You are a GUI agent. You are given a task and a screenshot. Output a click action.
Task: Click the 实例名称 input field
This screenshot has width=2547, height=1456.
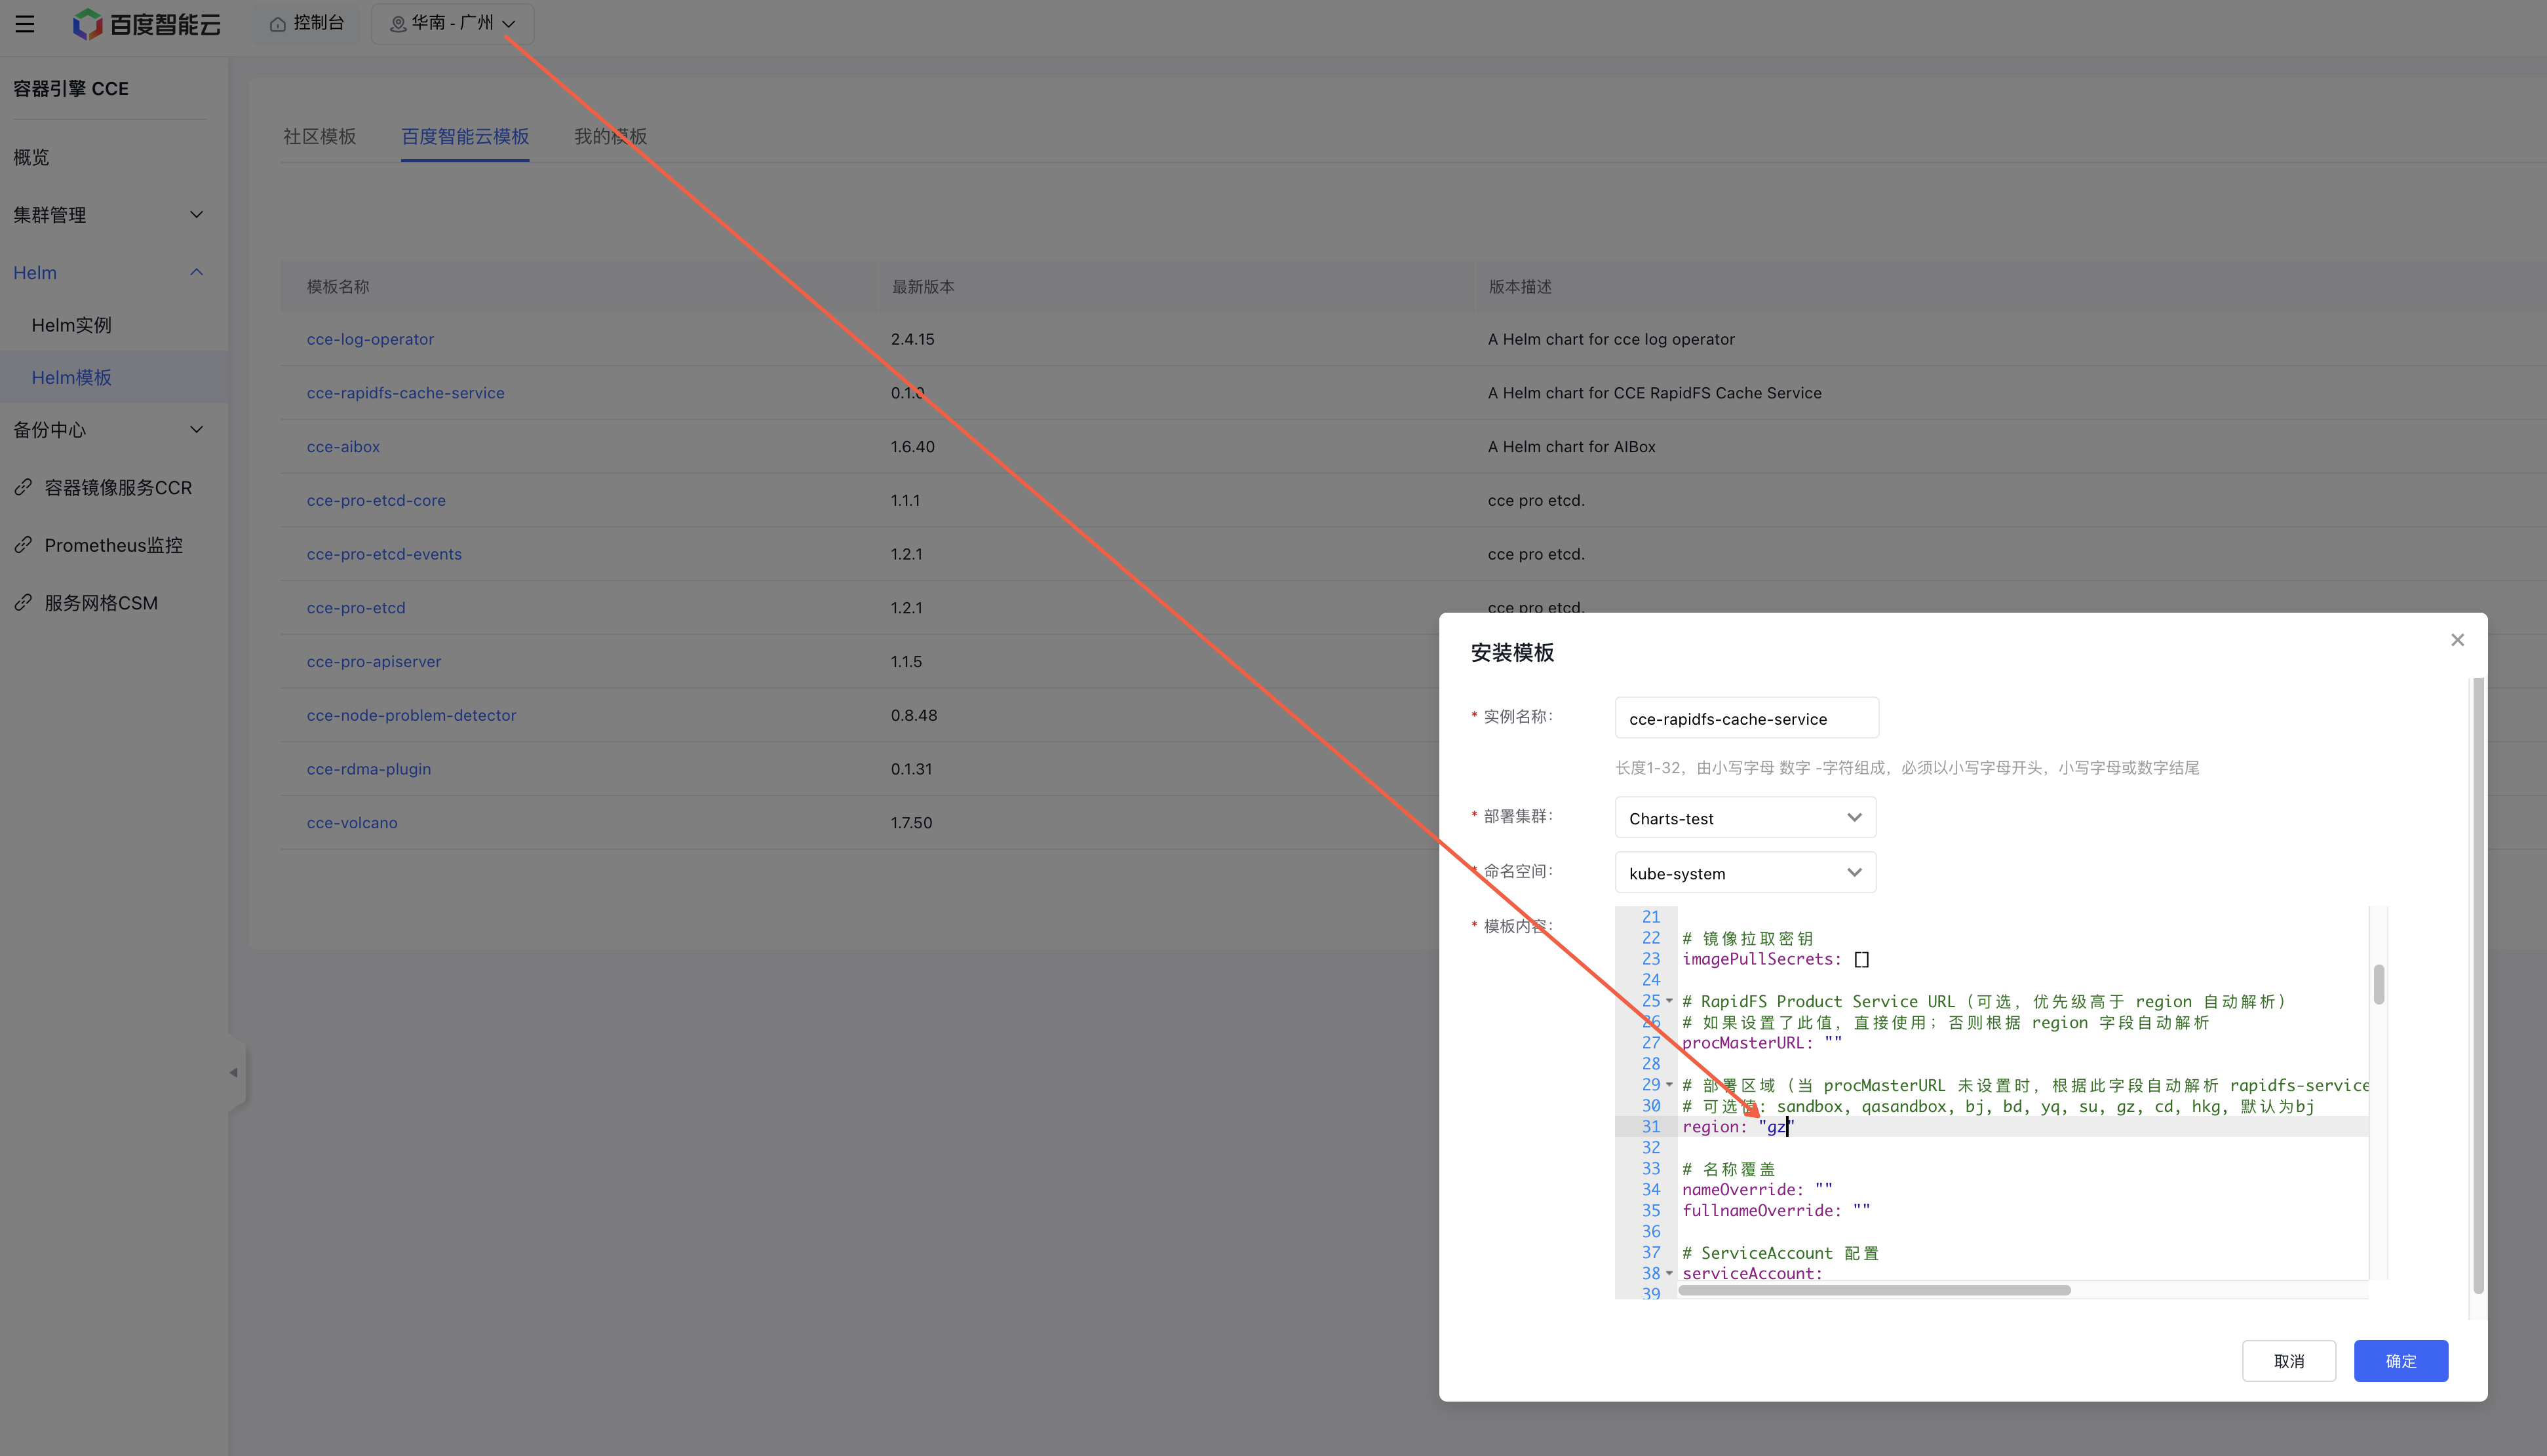coord(1746,718)
